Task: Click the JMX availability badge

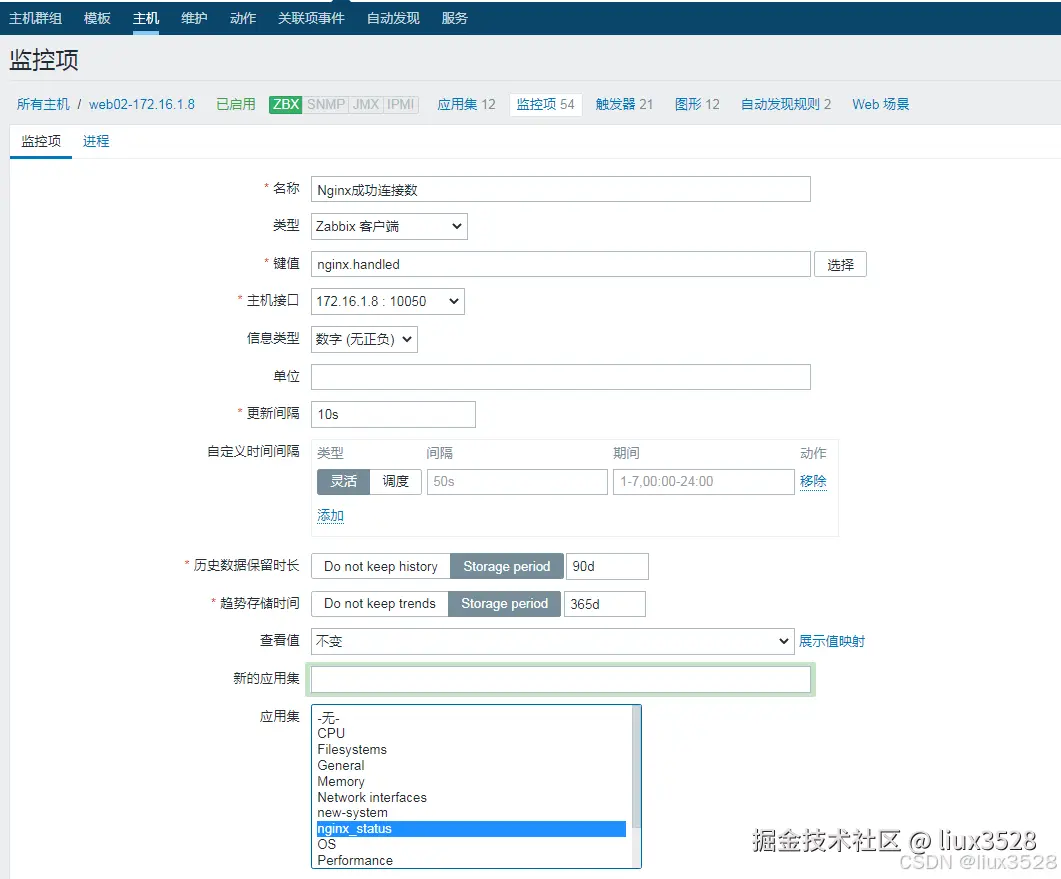Action: coord(366,104)
